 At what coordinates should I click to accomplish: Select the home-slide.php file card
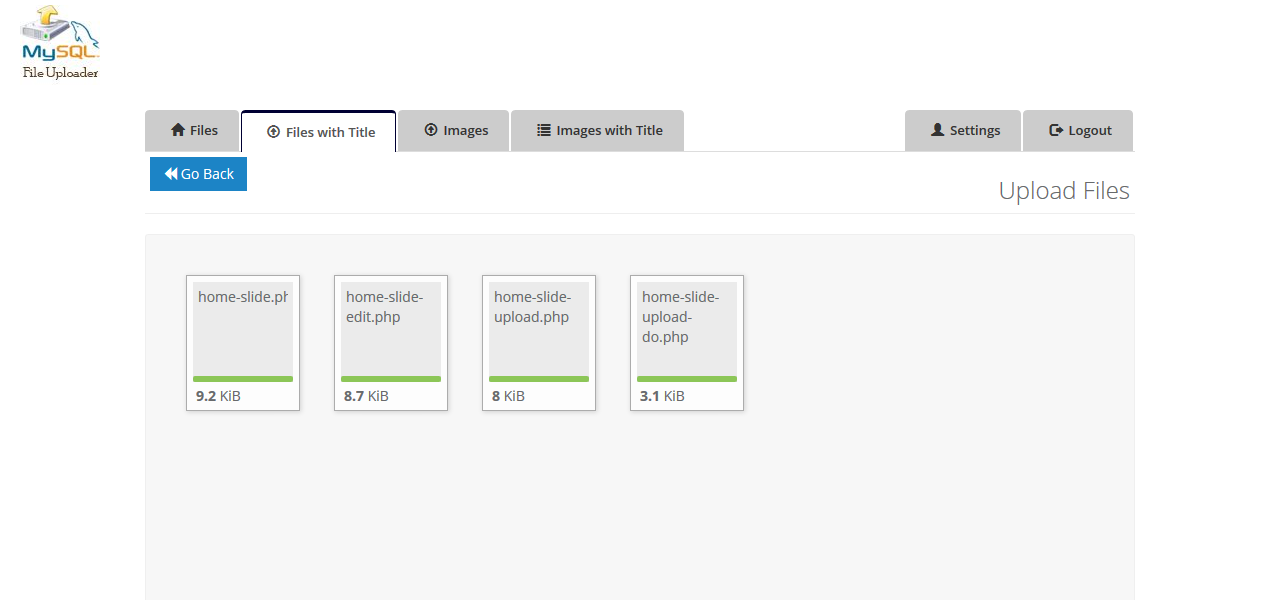tap(242, 343)
